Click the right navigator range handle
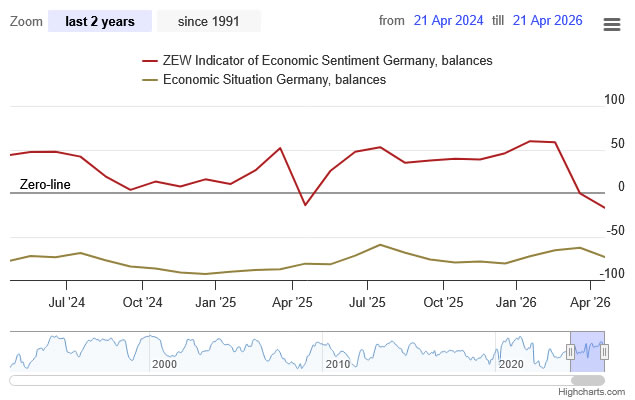This screenshot has width=635, height=400. (604, 351)
